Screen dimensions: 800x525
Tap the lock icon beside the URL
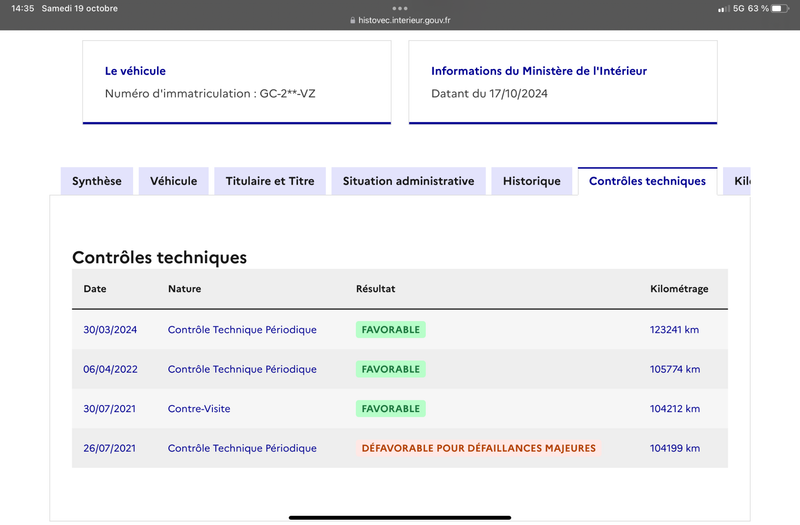353,20
